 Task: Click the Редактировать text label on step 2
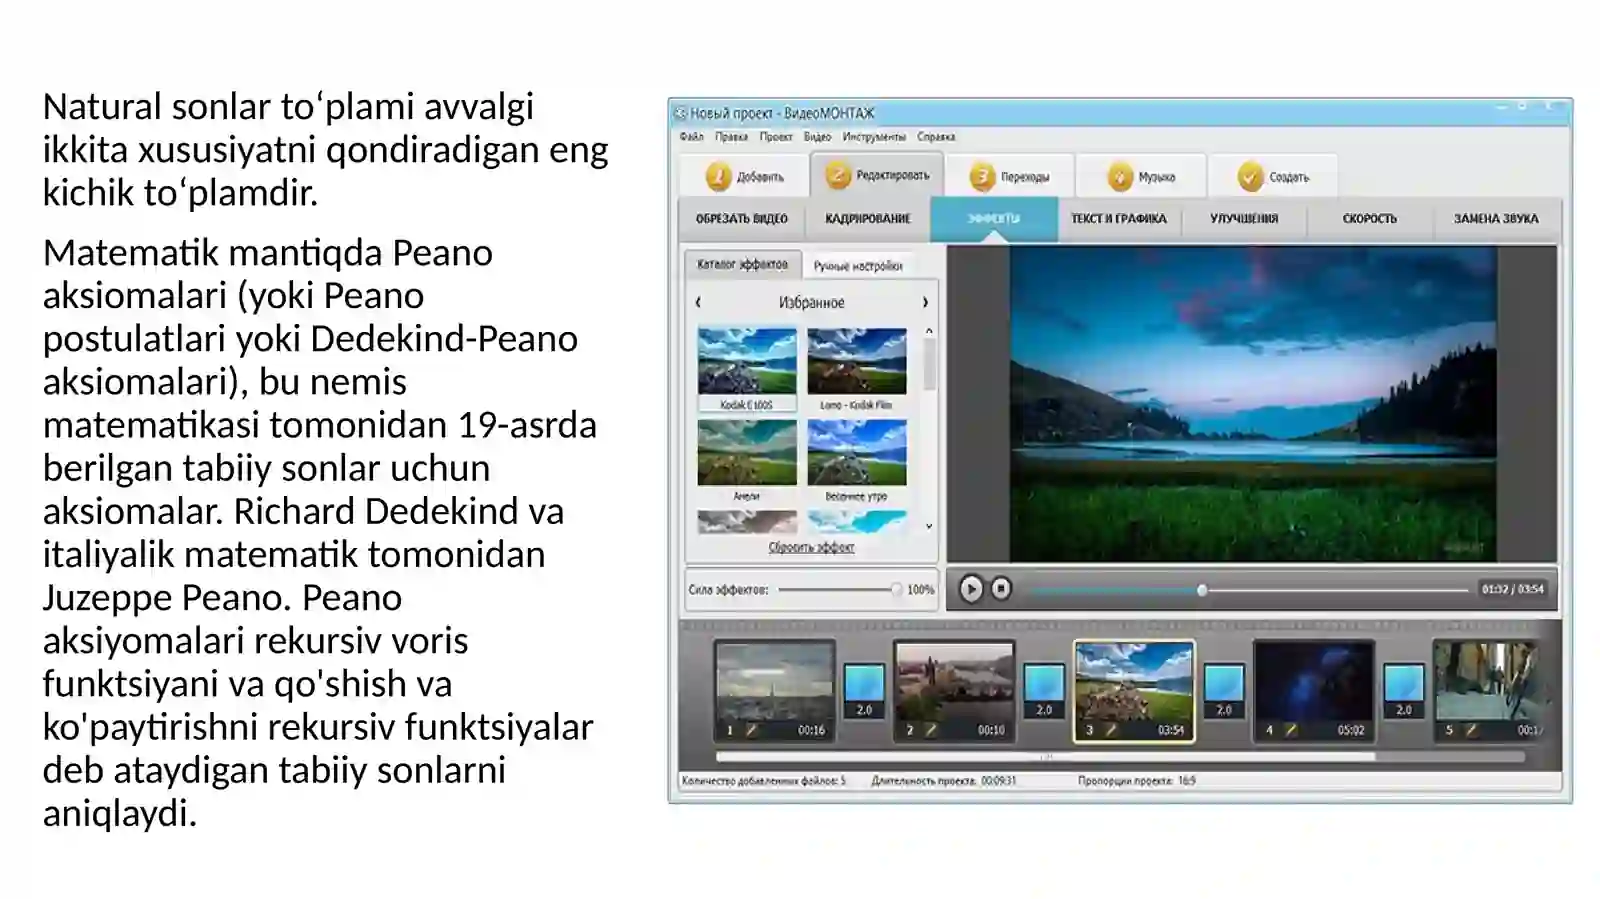(x=893, y=175)
